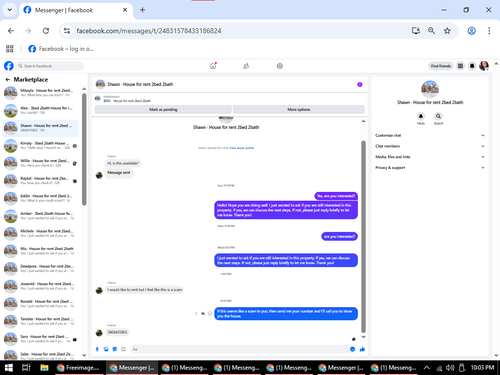Show hidden system tray icons chevron

click(x=426, y=368)
